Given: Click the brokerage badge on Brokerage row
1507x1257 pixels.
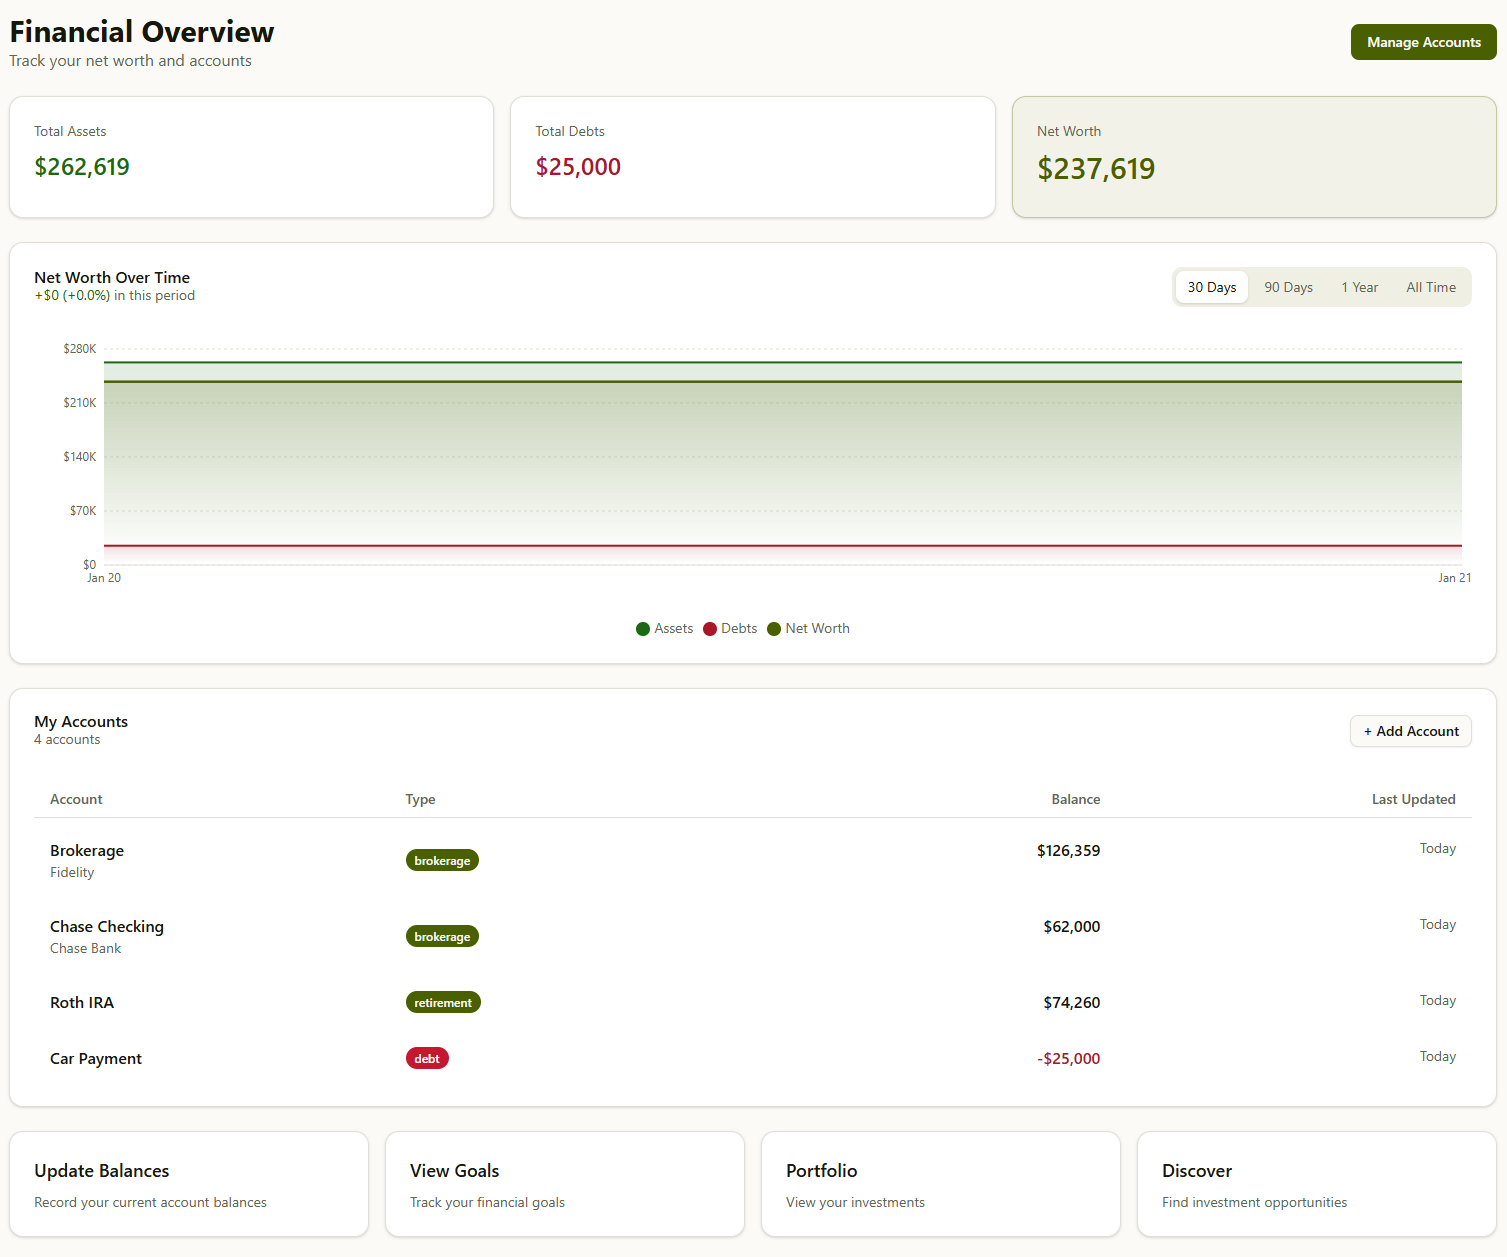Looking at the screenshot, I should [442, 859].
